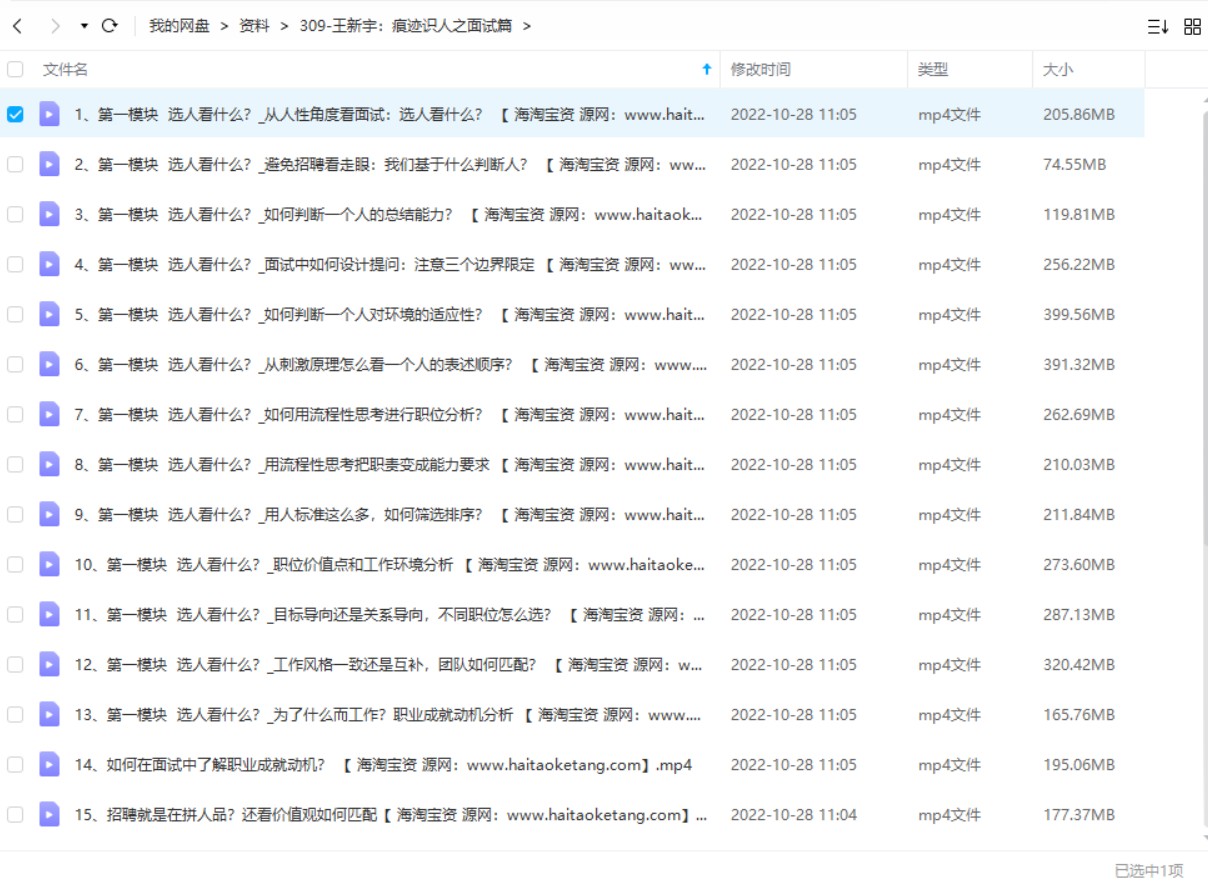Click modified time 2022-10-28 11:04
Viewport: 1208px width, 882px height.
click(x=794, y=814)
